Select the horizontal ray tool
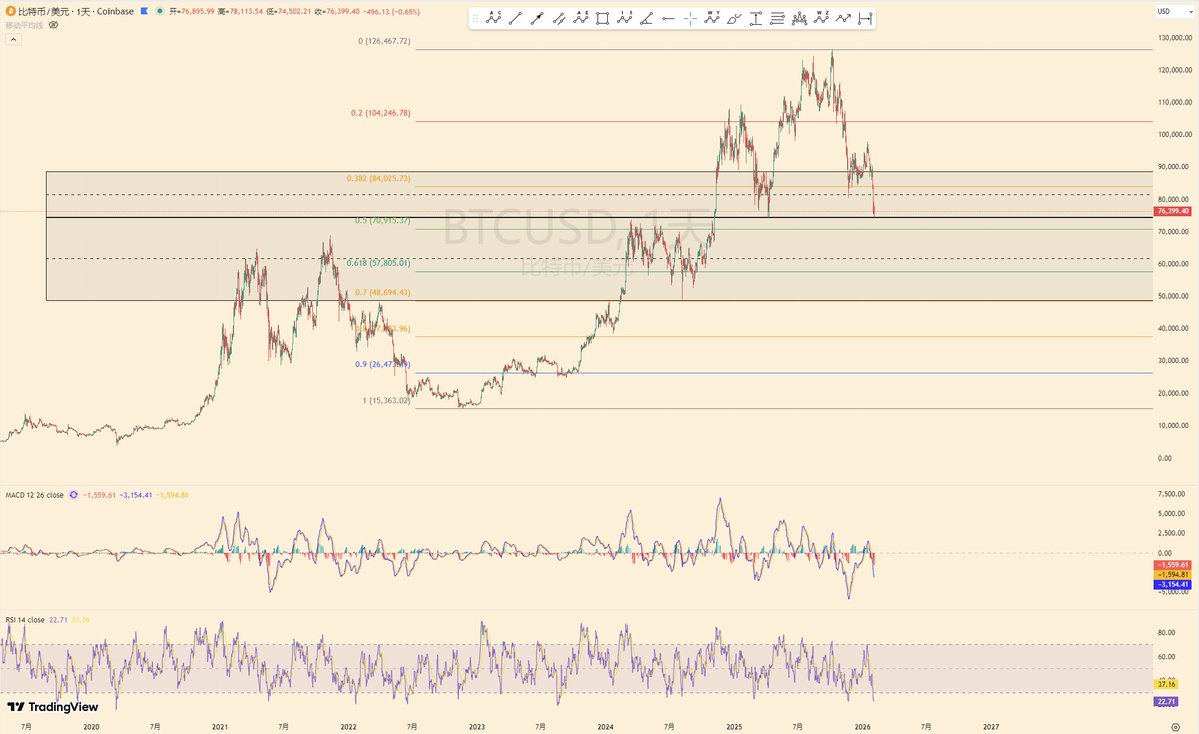Viewport: 1199px width, 734px height. tap(668, 18)
